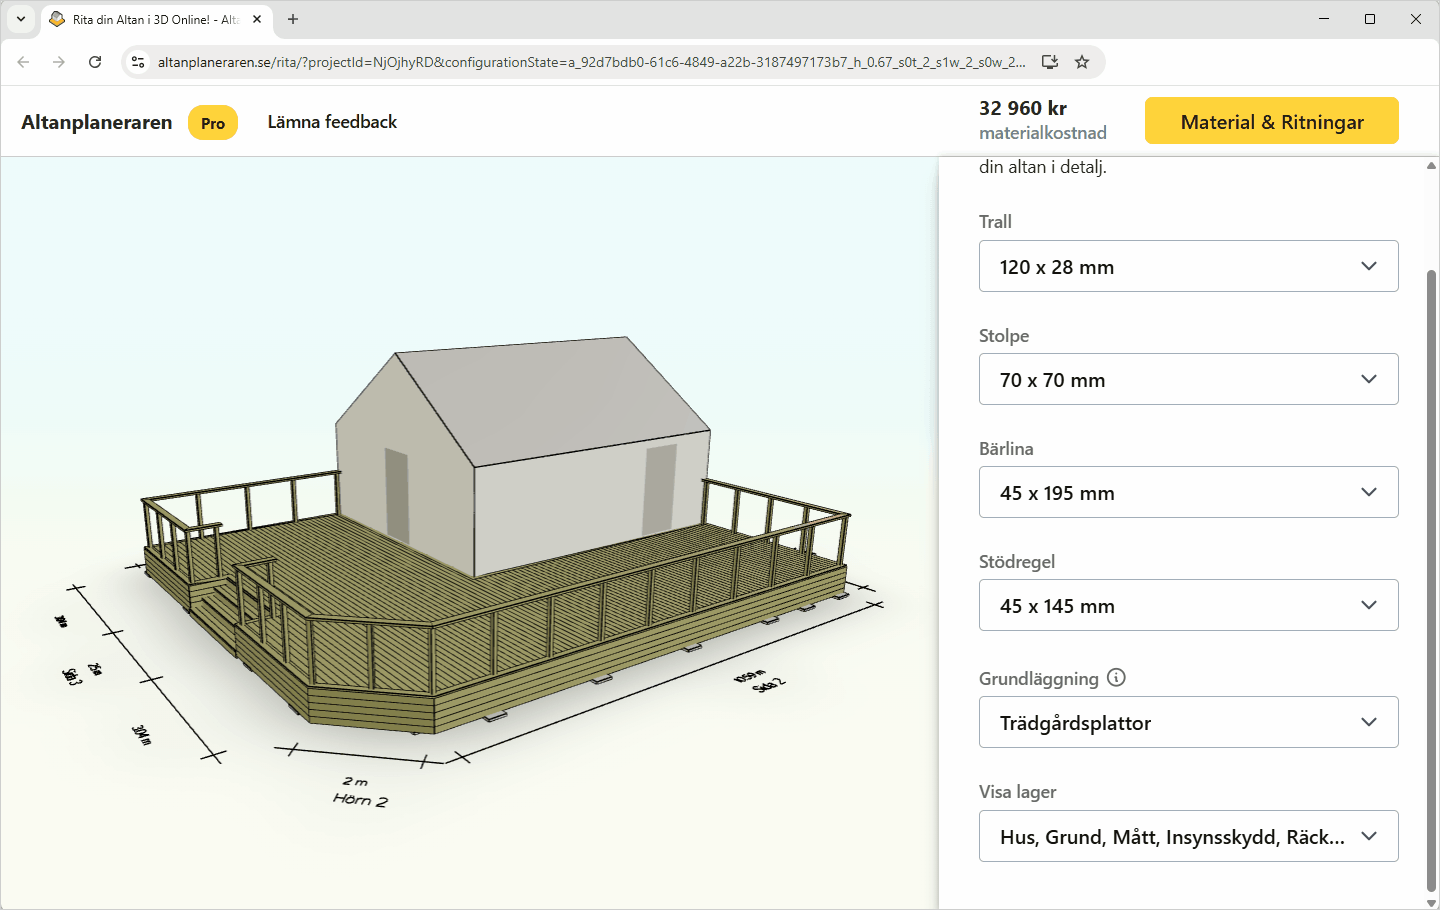Close the Rita din Altan tab
The width and height of the screenshot is (1440, 910).
click(257, 19)
